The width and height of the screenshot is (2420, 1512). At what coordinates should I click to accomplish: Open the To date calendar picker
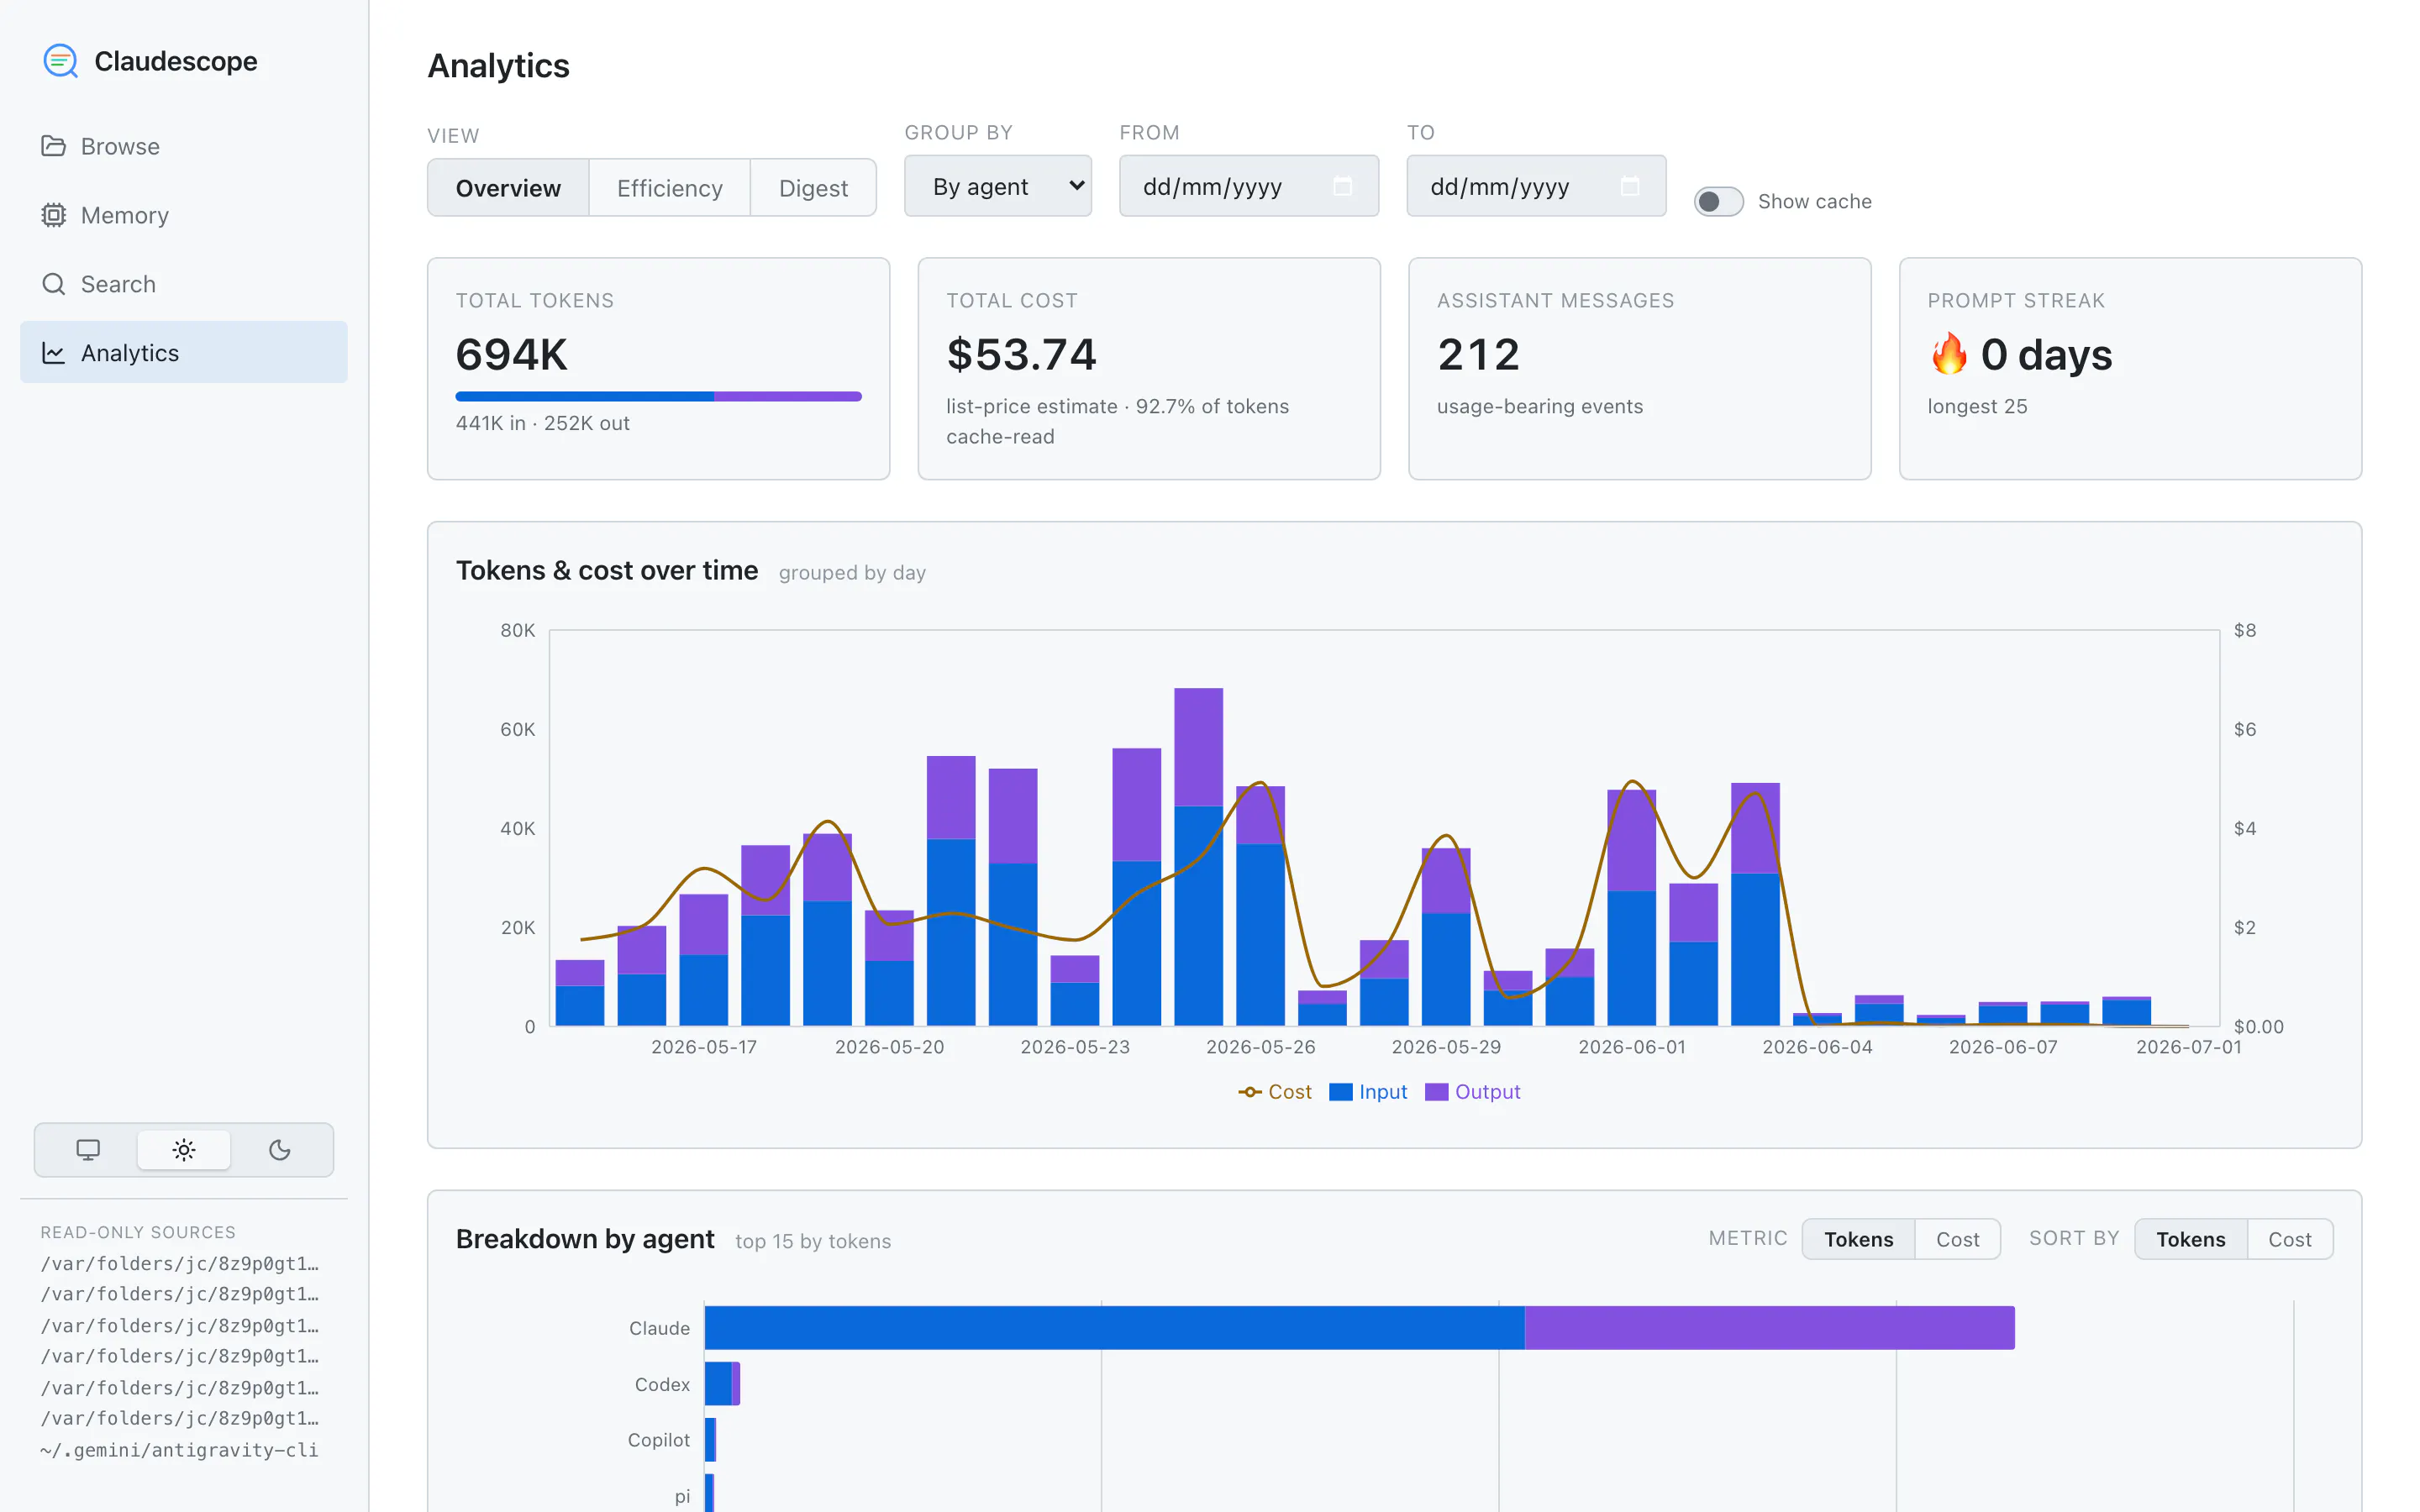pyautogui.click(x=1630, y=186)
